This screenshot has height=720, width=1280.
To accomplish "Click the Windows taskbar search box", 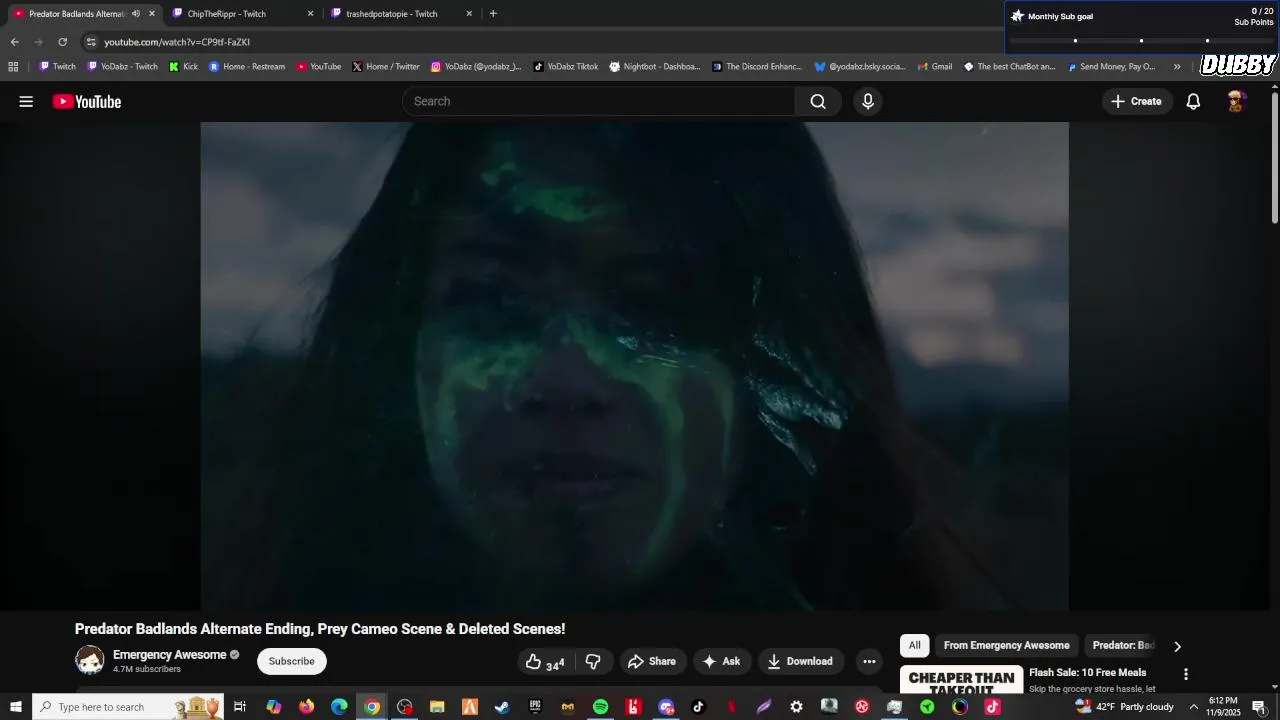I will point(128,707).
